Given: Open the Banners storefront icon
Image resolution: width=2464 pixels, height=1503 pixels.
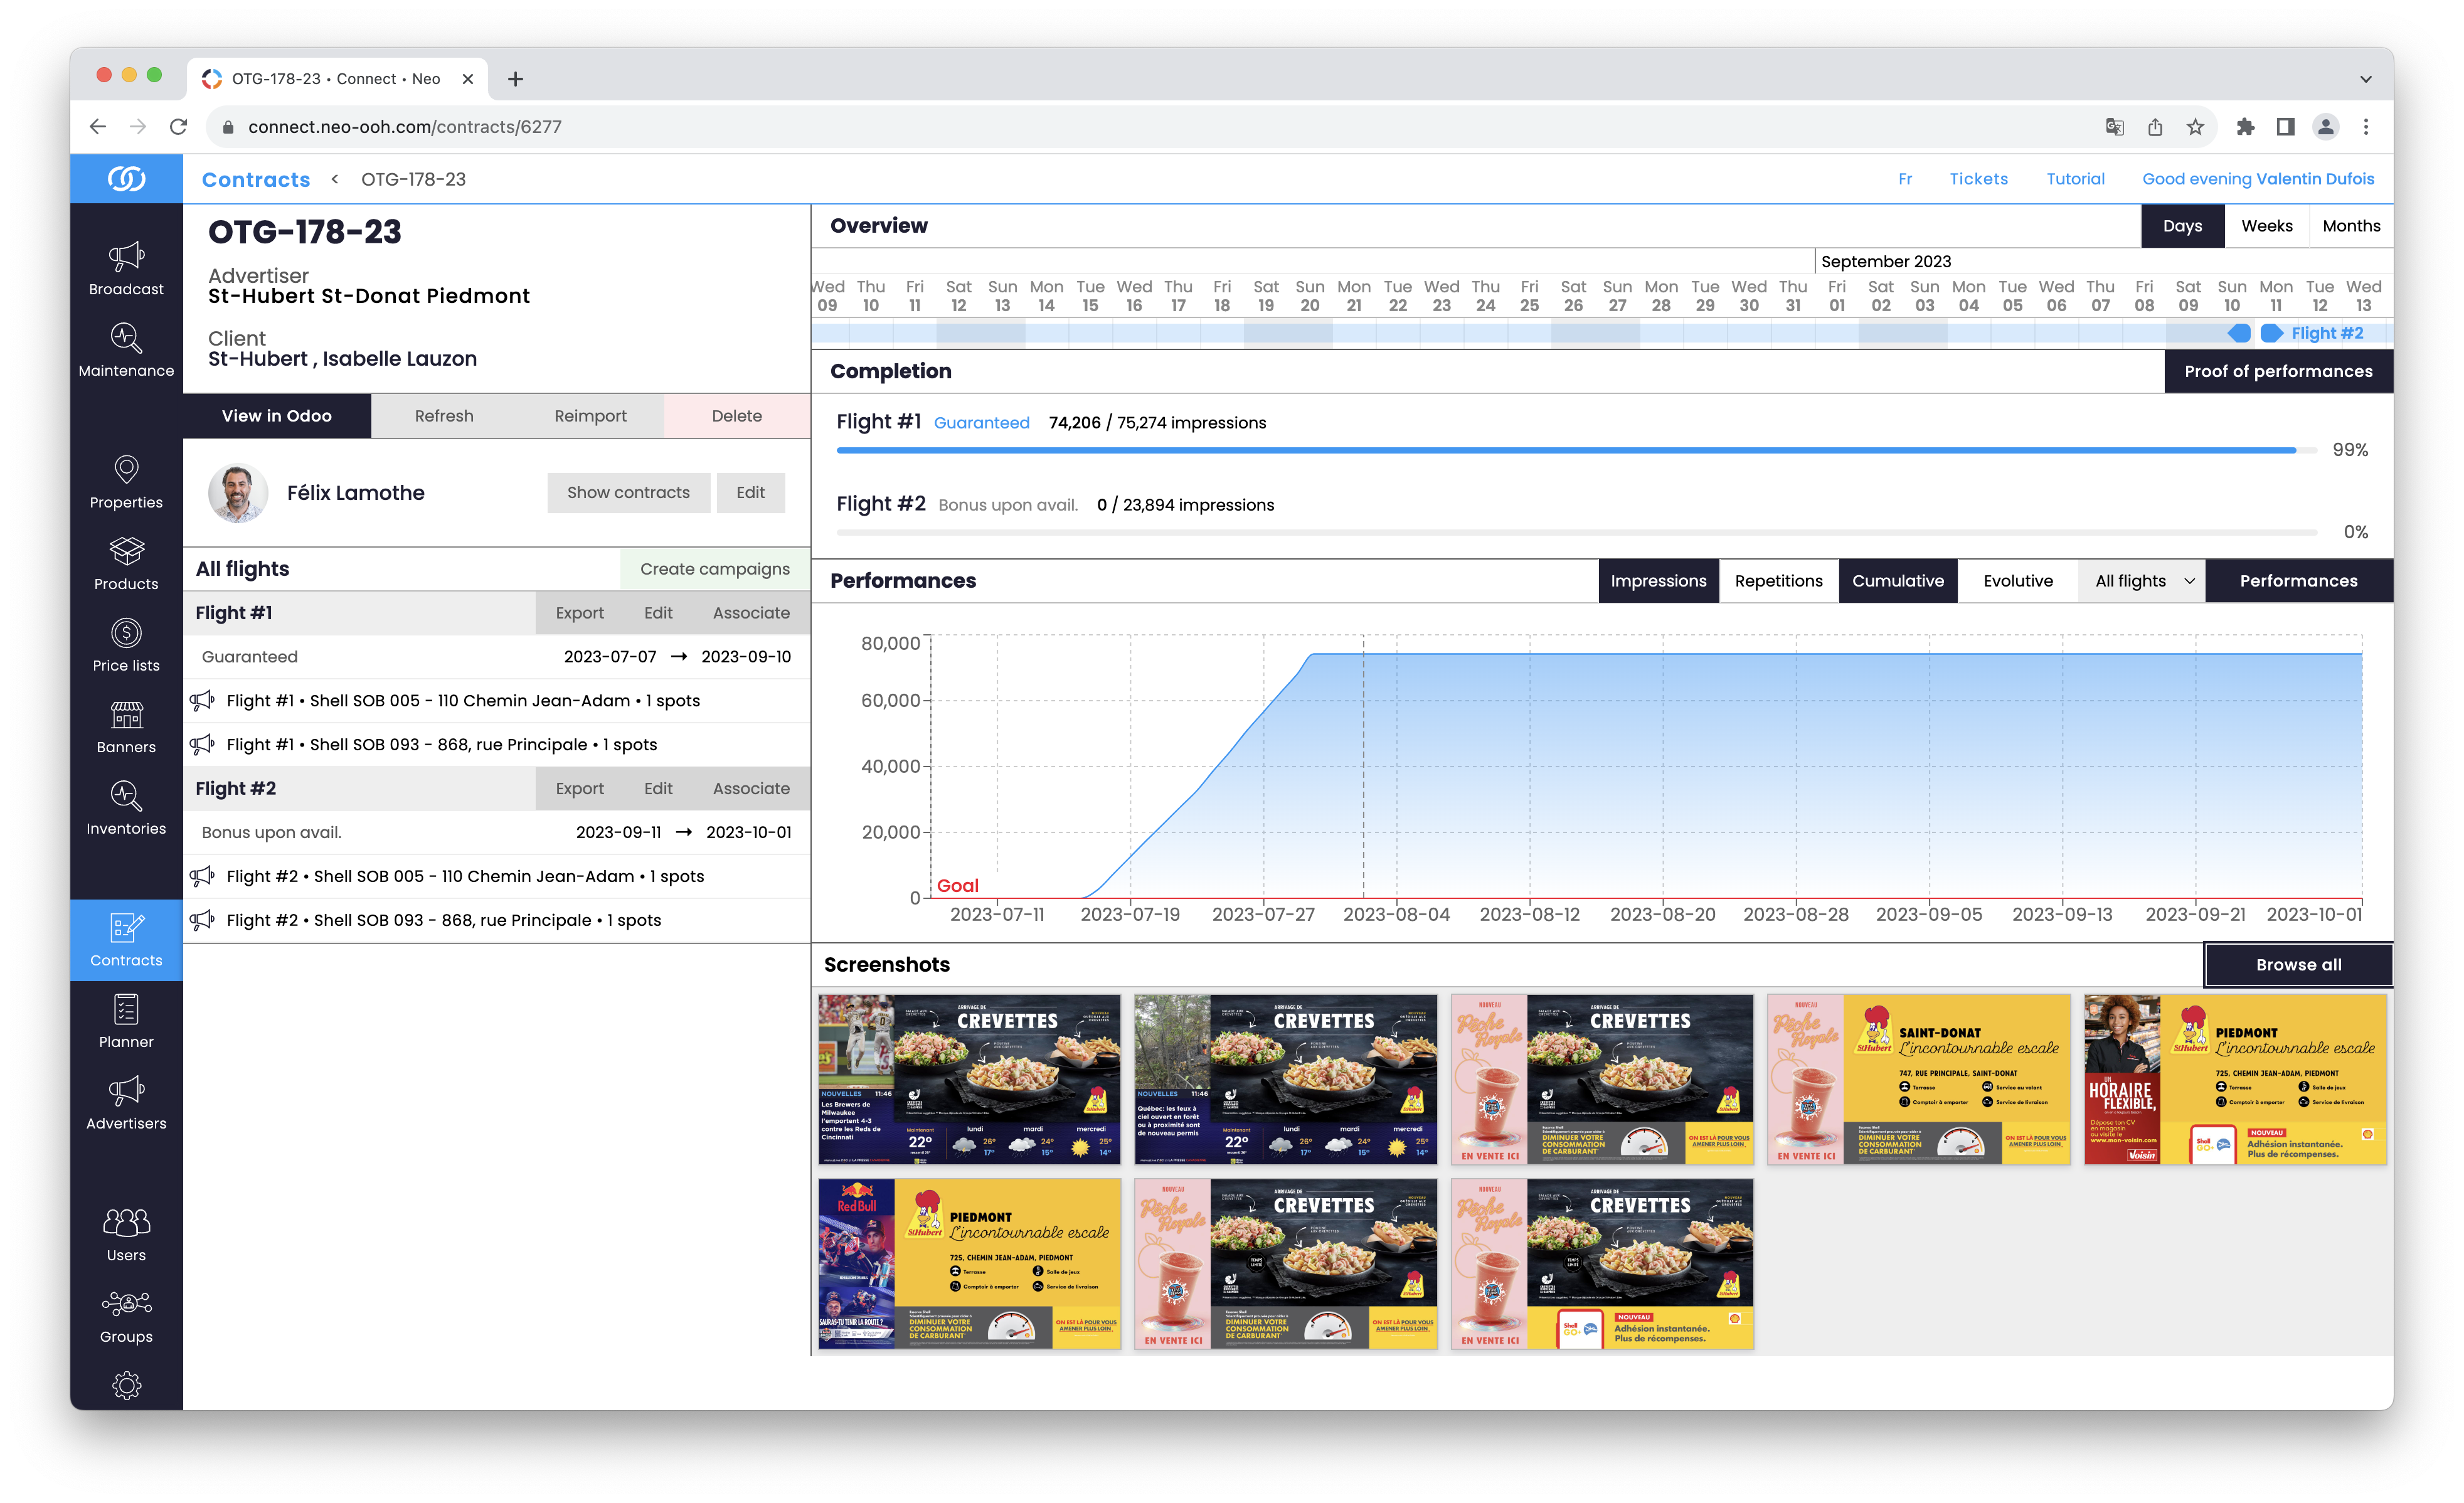Looking at the screenshot, I should coord(126,714).
